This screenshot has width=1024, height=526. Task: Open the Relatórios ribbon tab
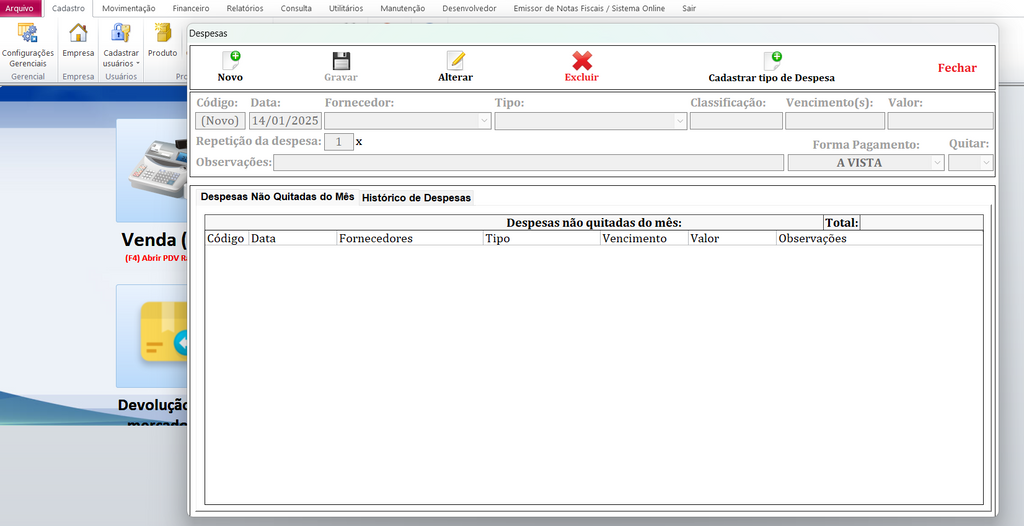[245, 8]
